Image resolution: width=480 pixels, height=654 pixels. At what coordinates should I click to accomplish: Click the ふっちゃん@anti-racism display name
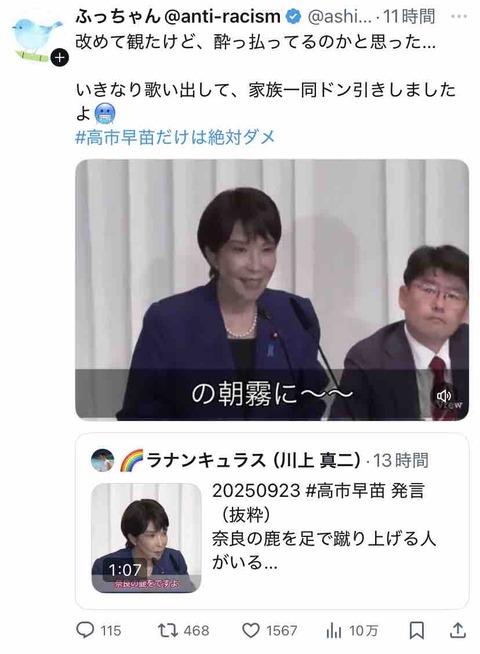coord(178,17)
